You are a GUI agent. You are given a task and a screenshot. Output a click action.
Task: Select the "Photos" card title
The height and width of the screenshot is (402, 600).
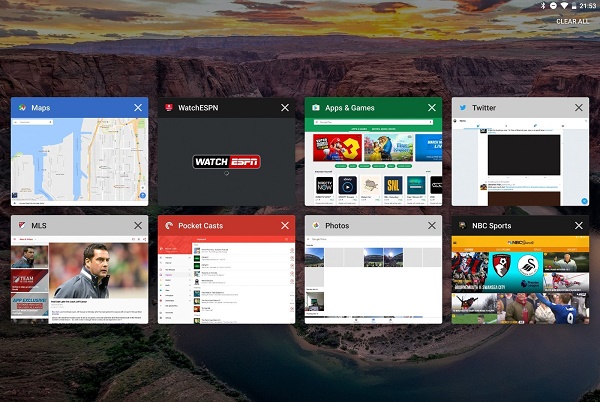337,226
